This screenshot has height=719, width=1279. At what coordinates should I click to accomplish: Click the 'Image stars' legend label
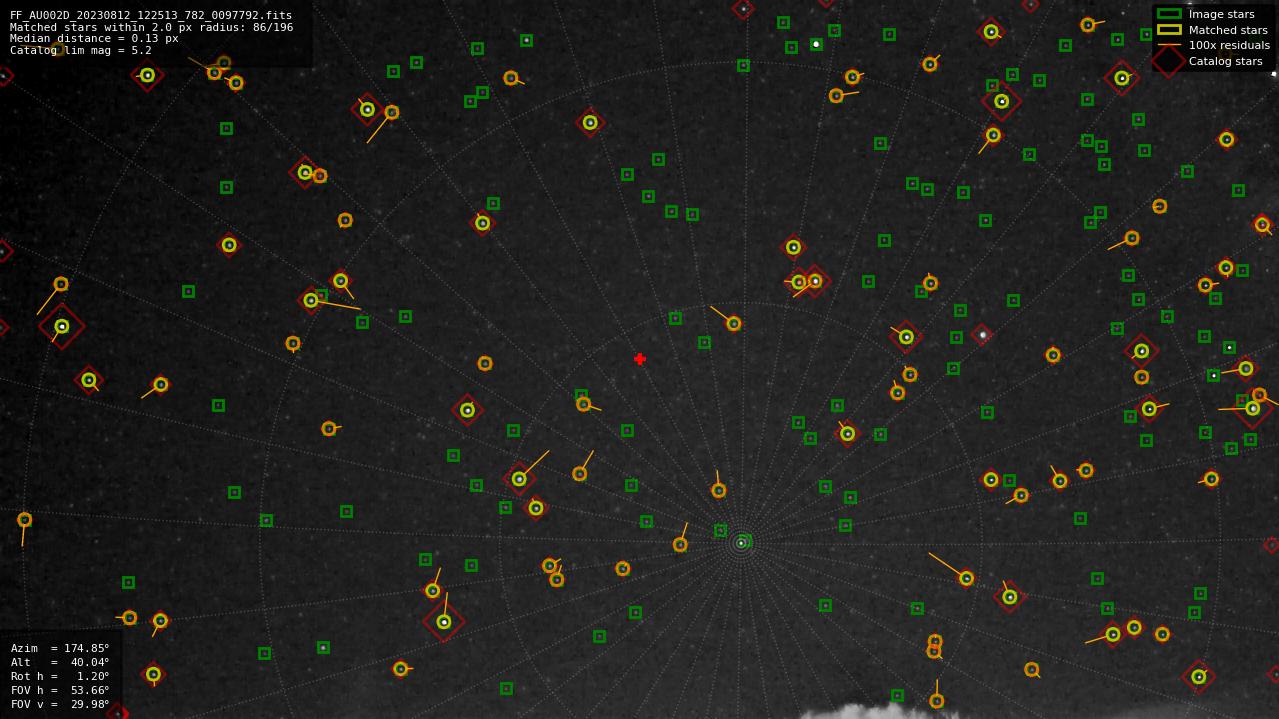tap(1221, 15)
